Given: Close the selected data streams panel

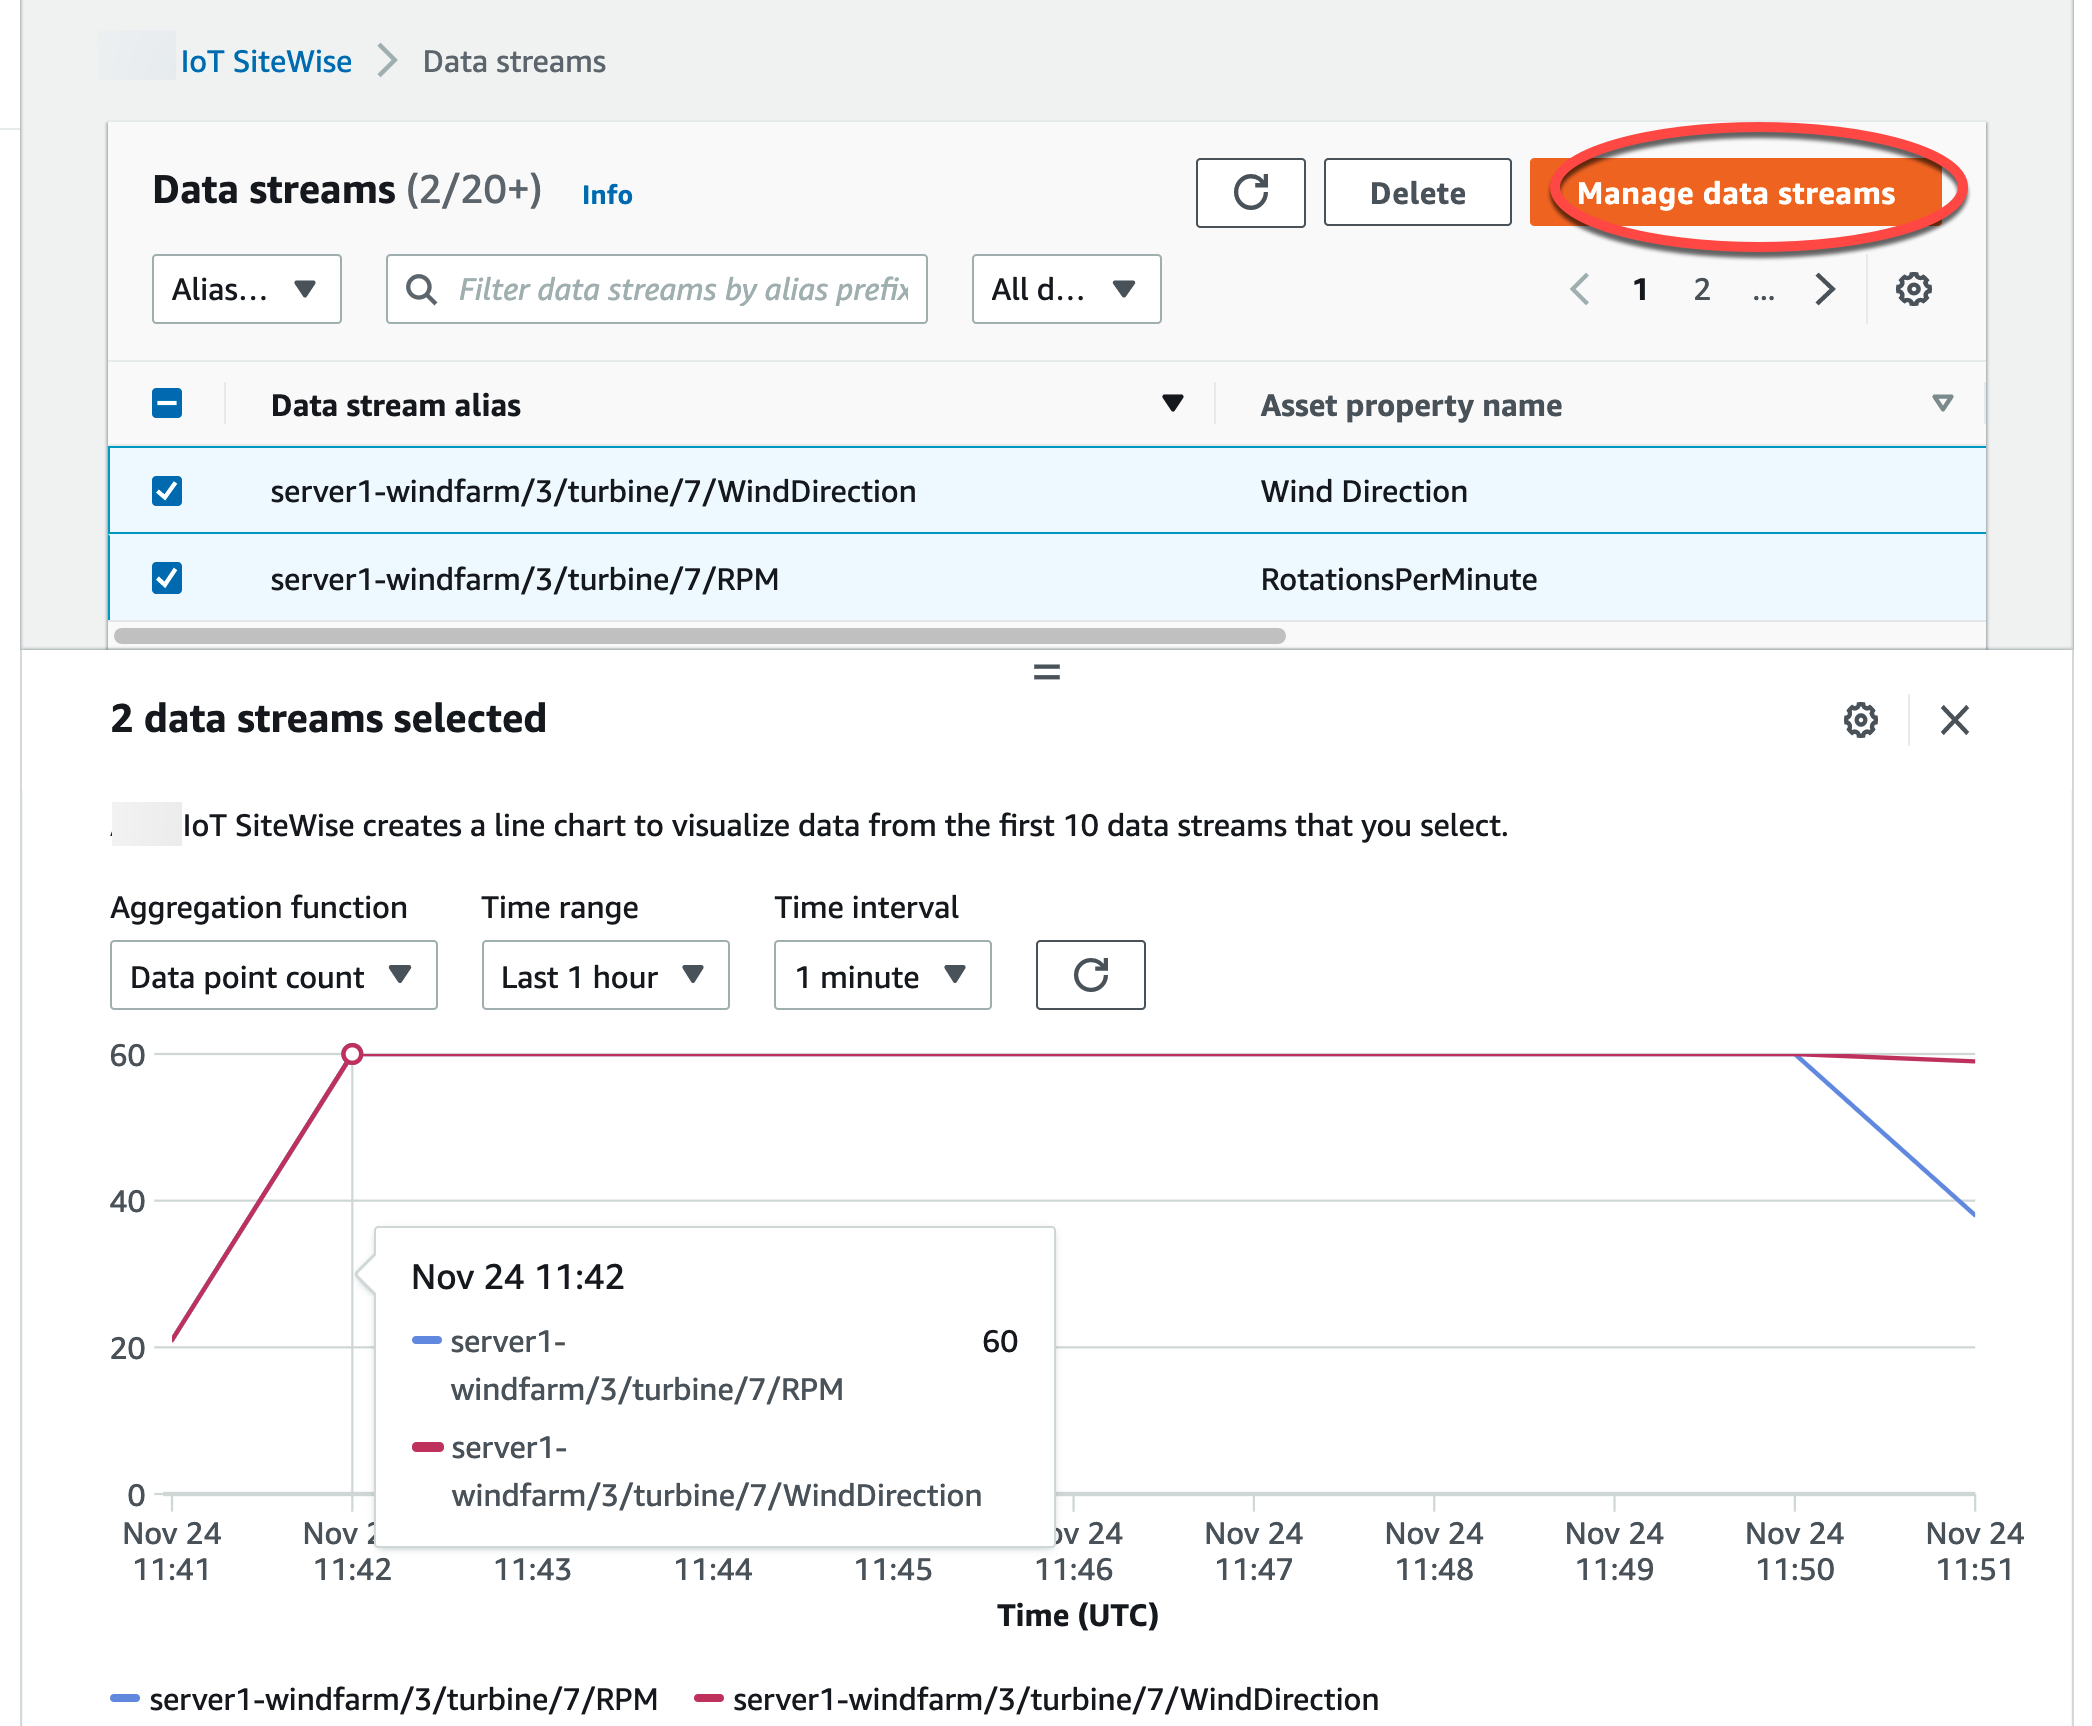Looking at the screenshot, I should pyautogui.click(x=1954, y=720).
